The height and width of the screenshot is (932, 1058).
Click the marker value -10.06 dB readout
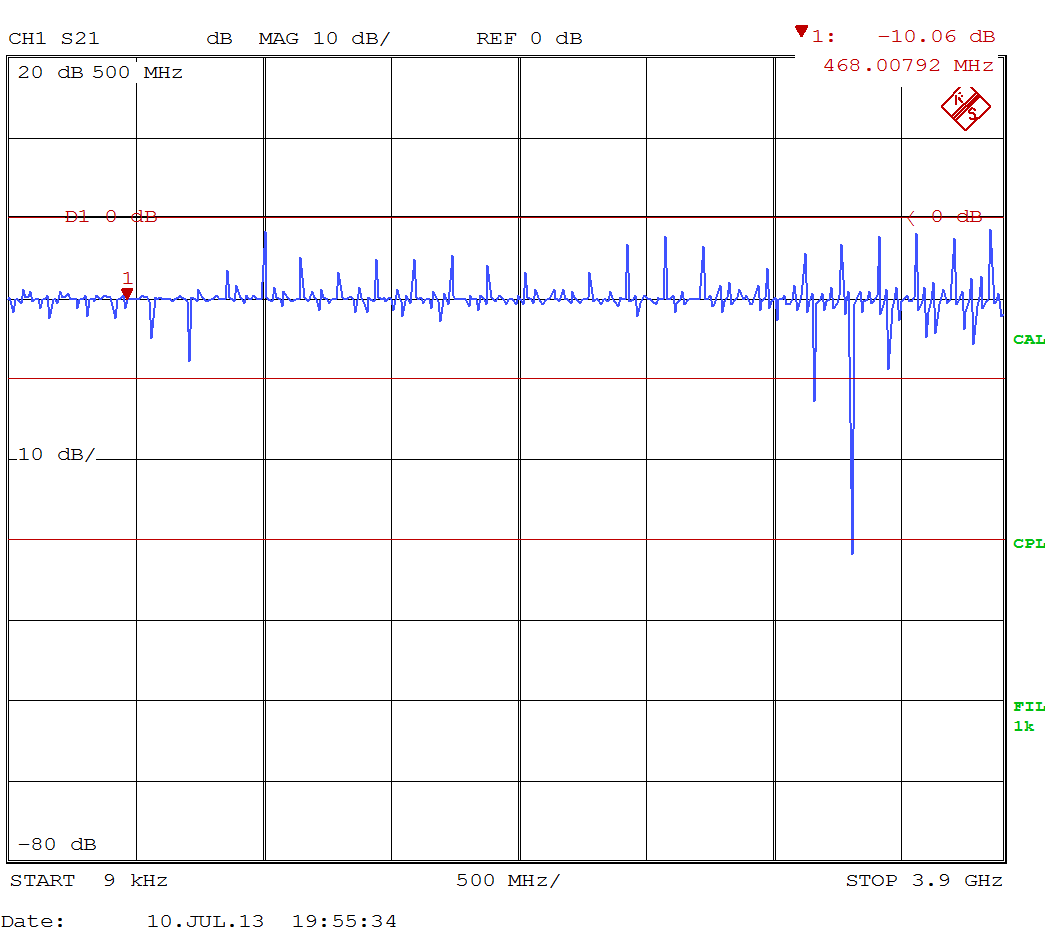[936, 36]
